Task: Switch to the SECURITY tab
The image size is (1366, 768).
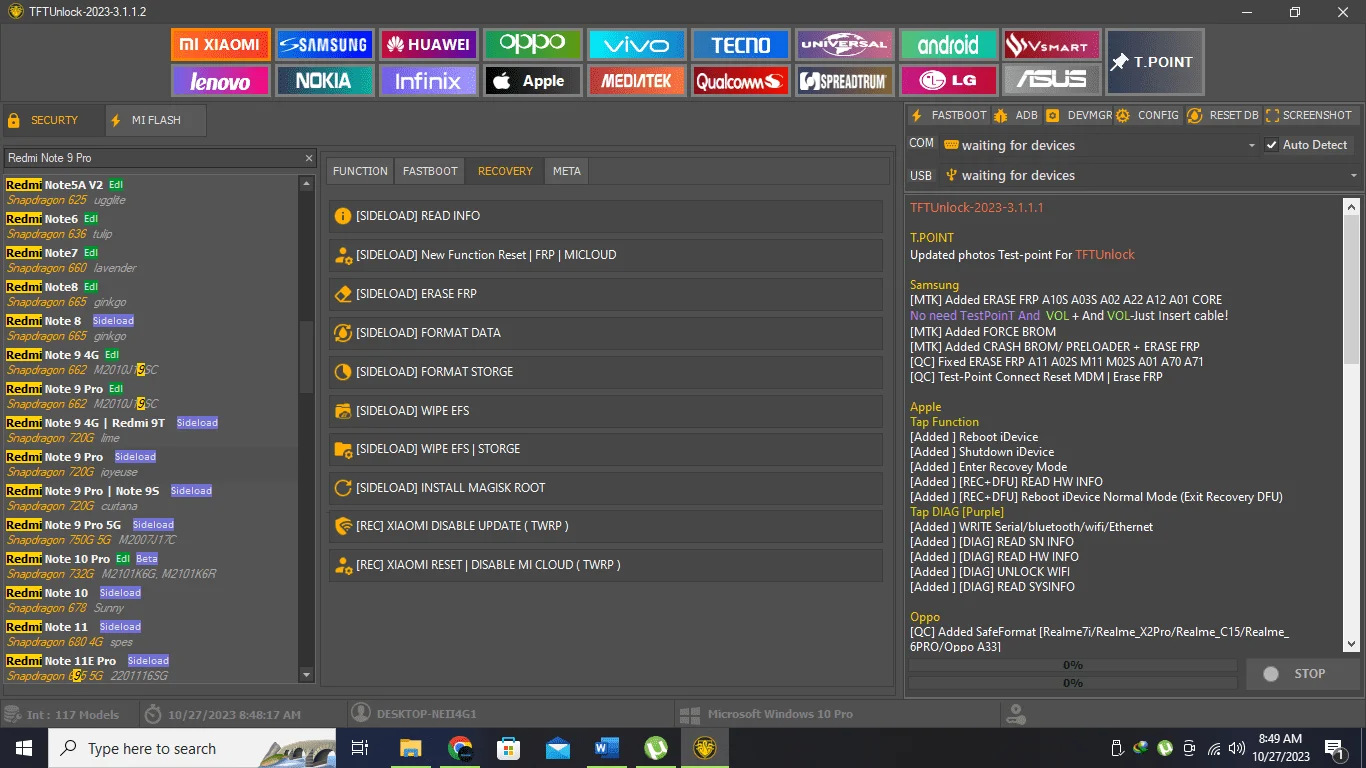Action: (x=53, y=120)
